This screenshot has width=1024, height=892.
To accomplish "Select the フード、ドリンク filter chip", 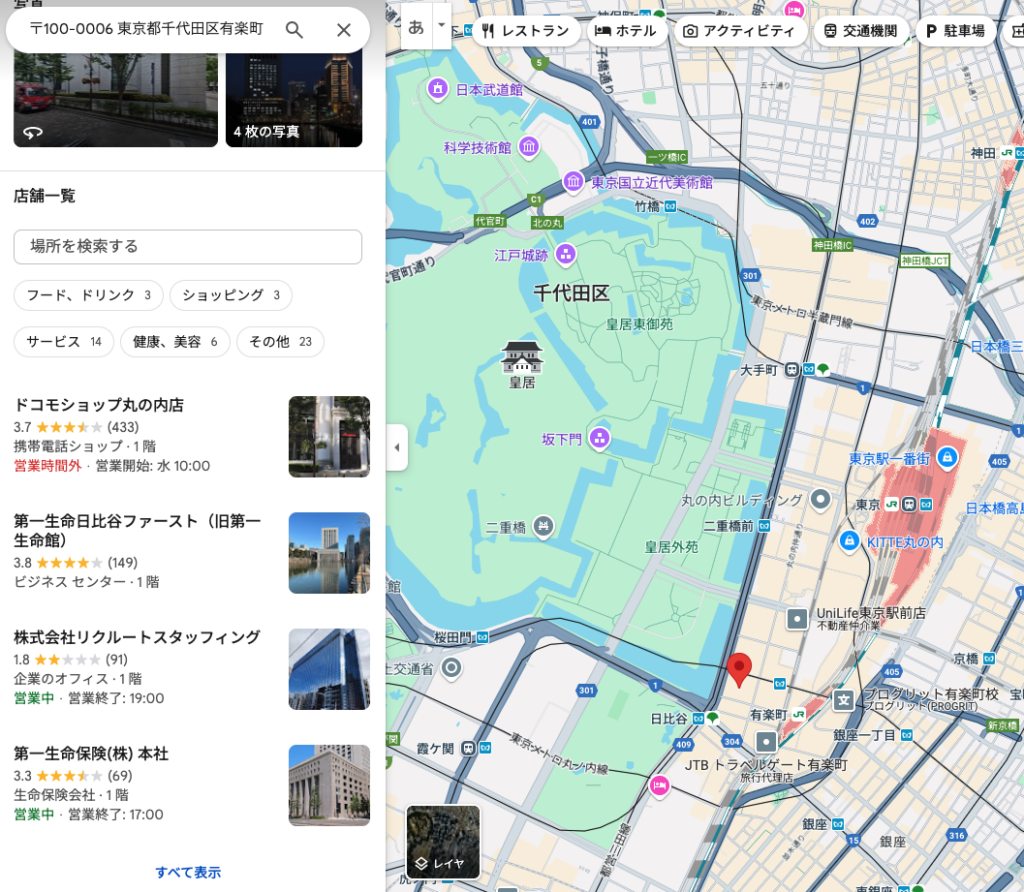I will 88,295.
